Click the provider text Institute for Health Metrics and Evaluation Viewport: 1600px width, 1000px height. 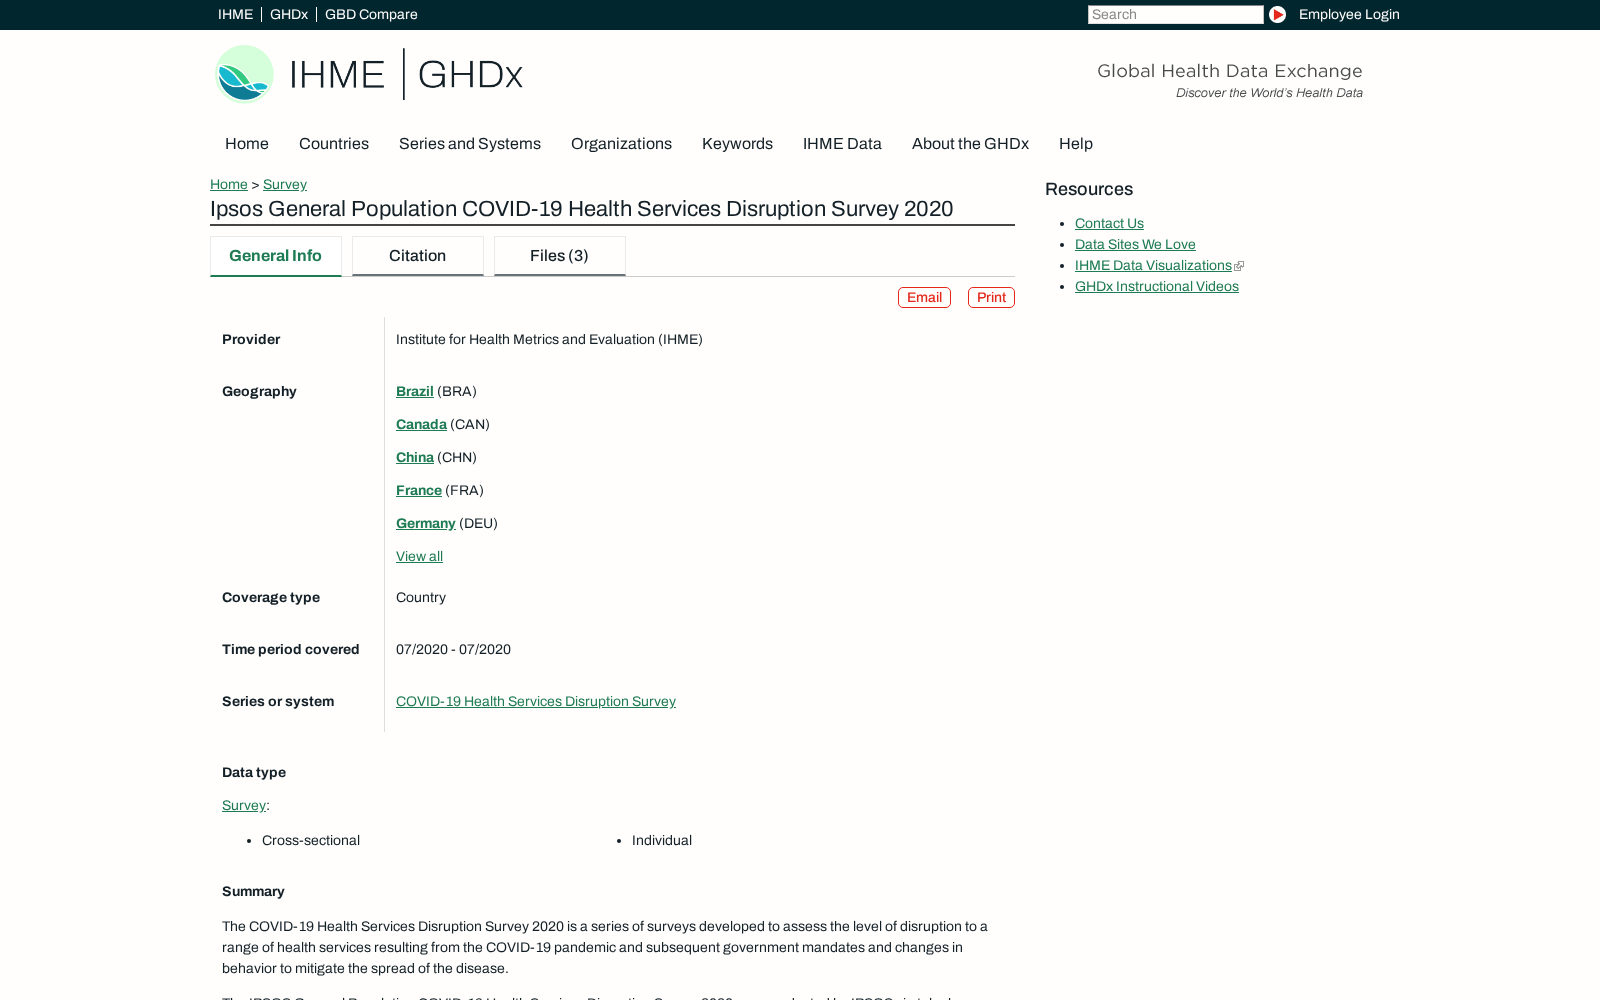[549, 340]
